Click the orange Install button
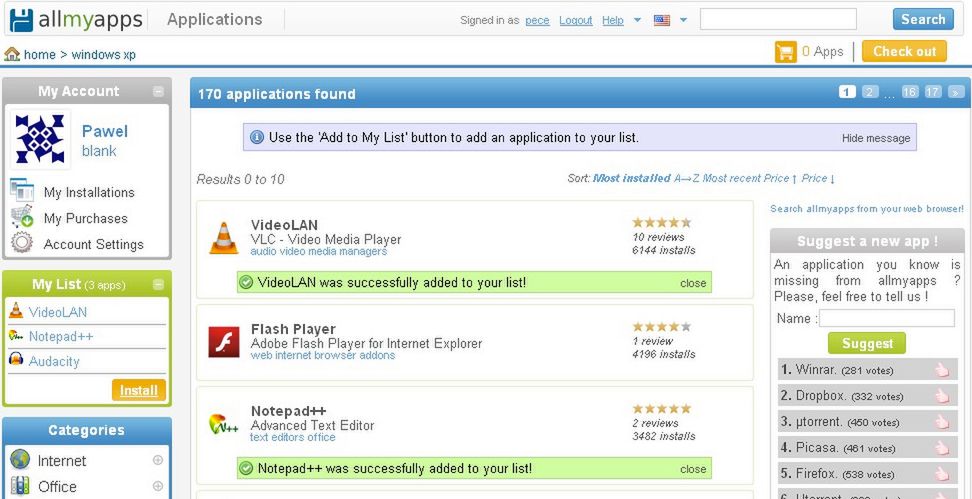This screenshot has width=972, height=499. [x=139, y=391]
